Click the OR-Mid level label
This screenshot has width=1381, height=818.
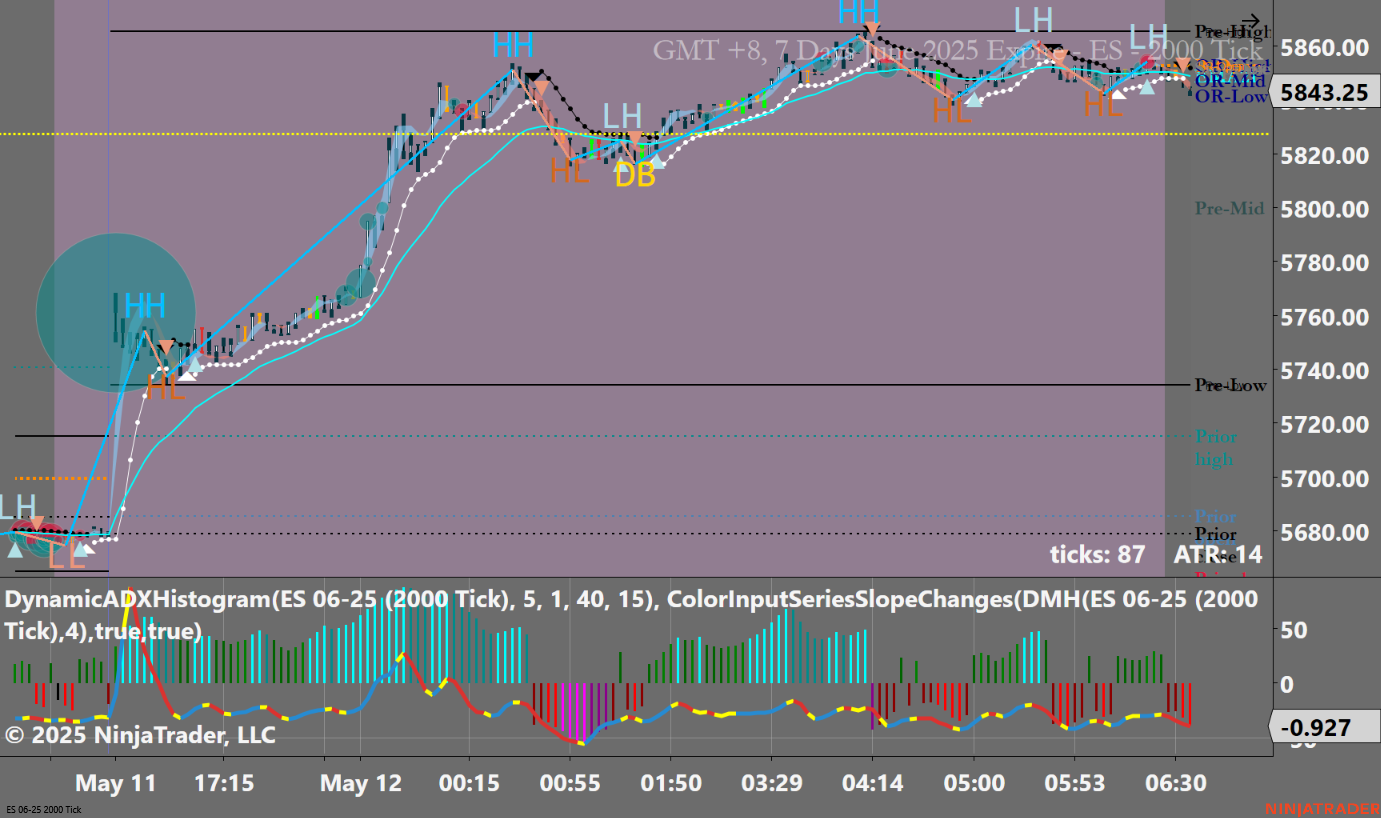(x=1230, y=80)
